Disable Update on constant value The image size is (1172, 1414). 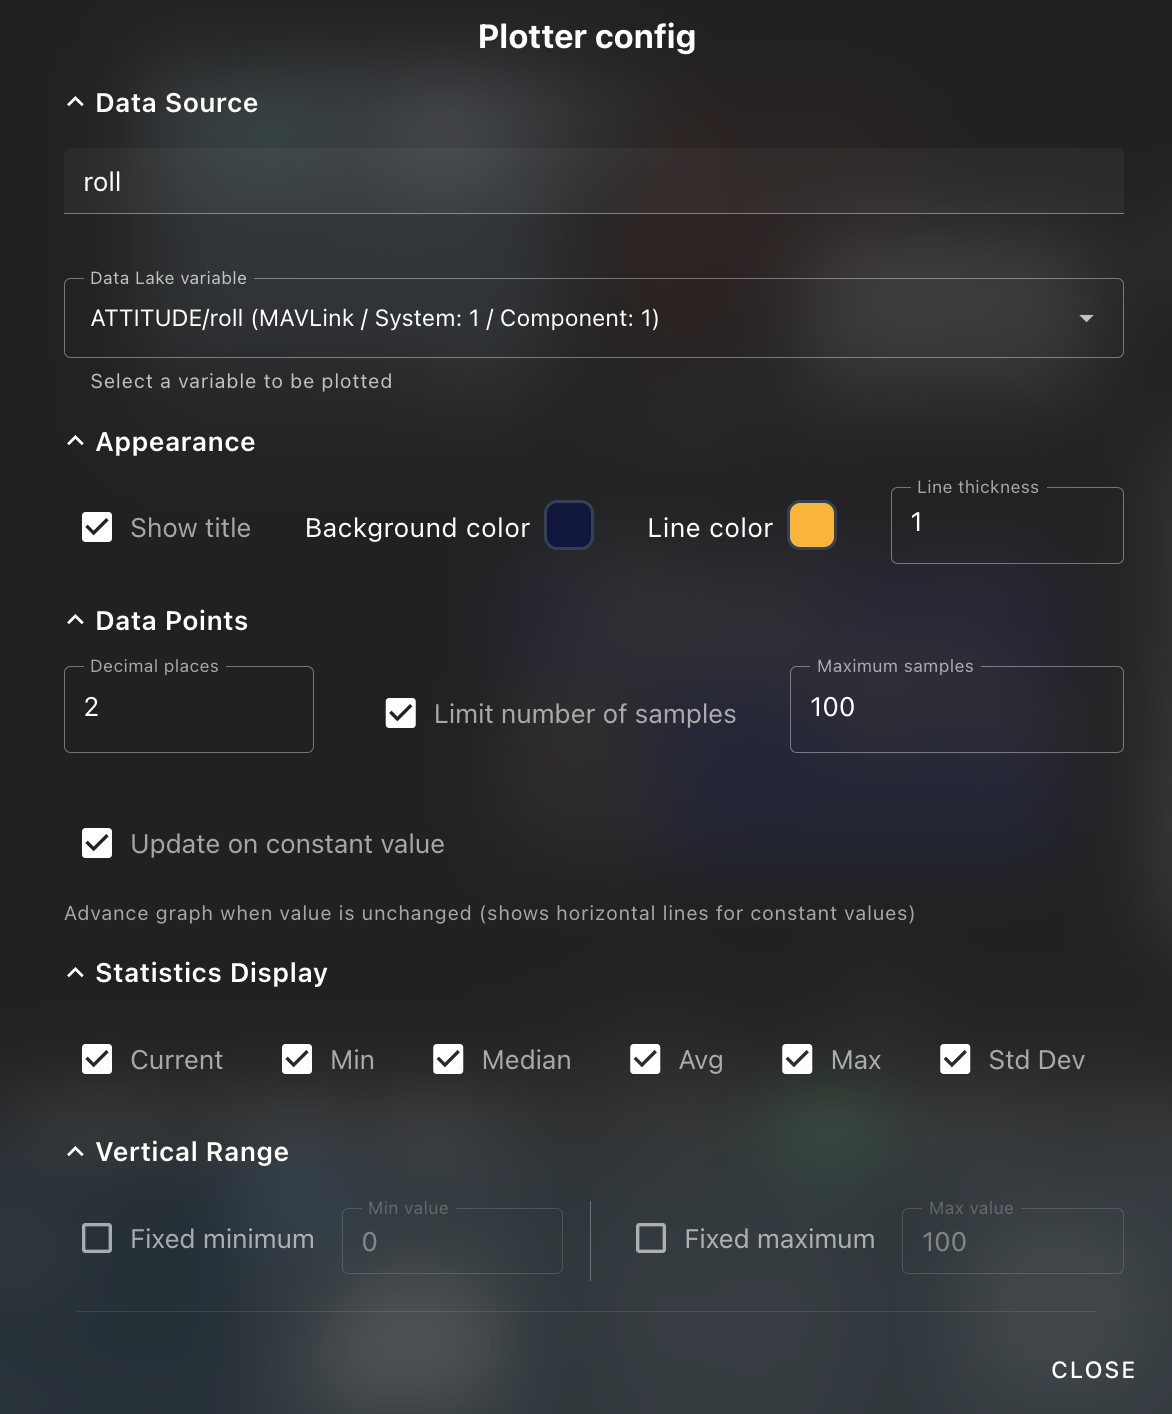pyautogui.click(x=97, y=843)
